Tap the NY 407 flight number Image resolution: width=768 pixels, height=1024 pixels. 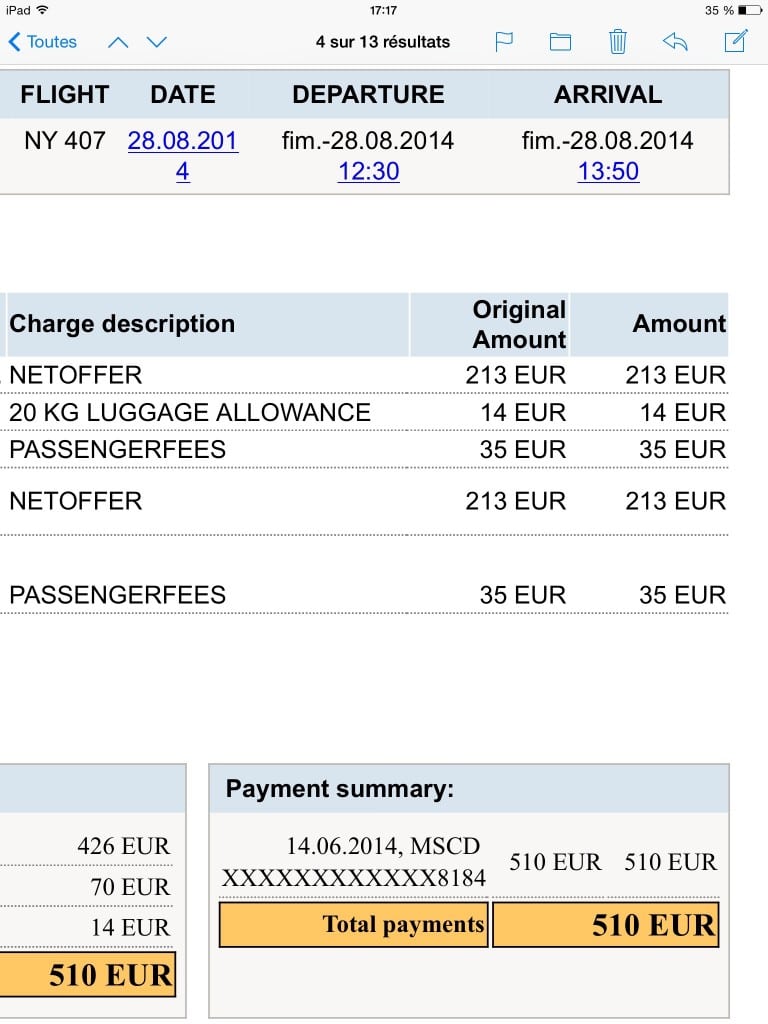coord(65,141)
